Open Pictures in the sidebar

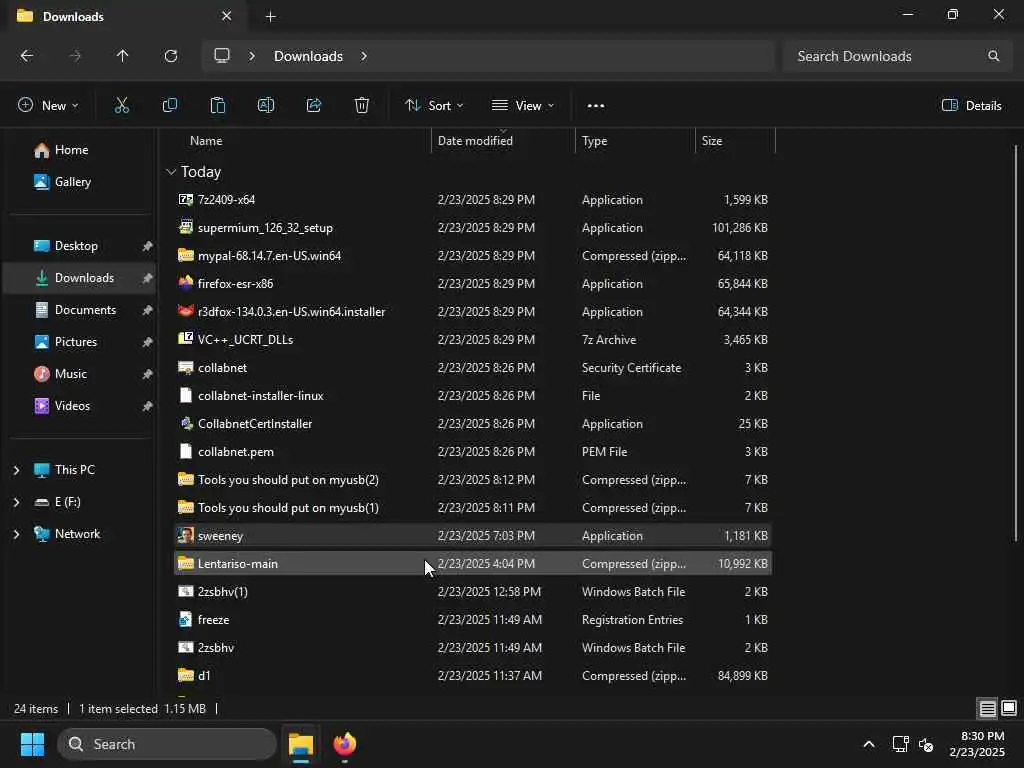tap(65, 342)
